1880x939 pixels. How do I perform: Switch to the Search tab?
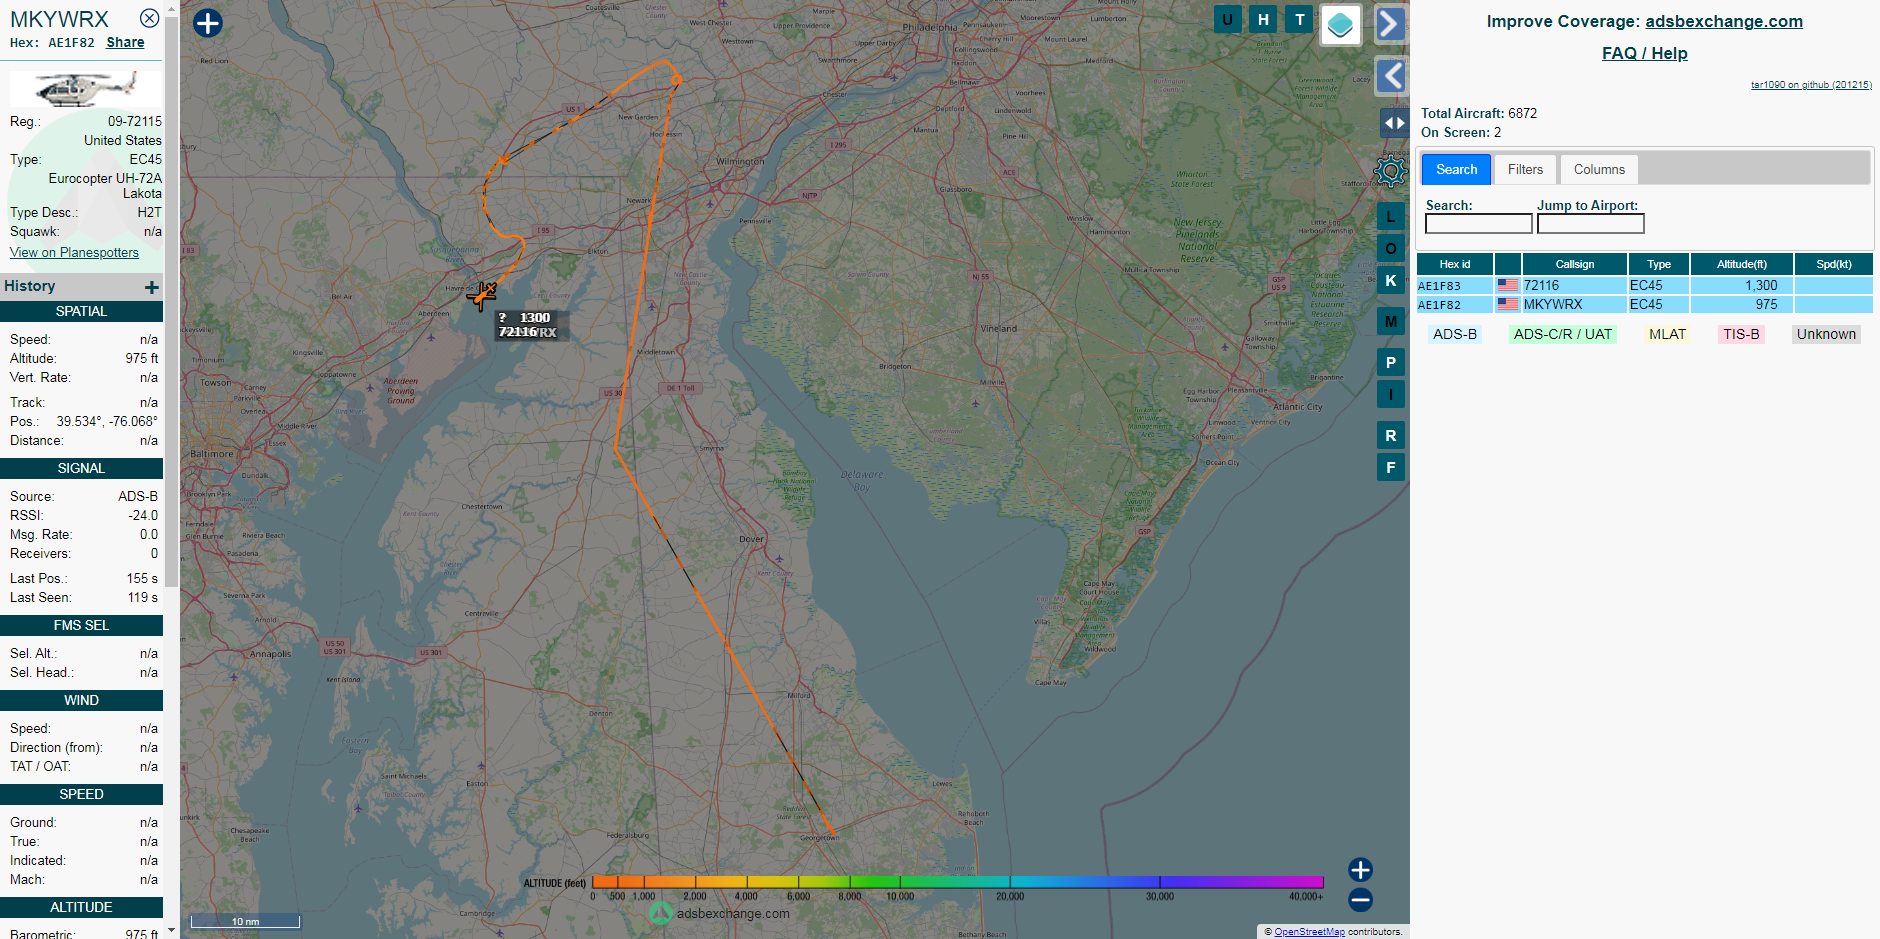[1456, 169]
